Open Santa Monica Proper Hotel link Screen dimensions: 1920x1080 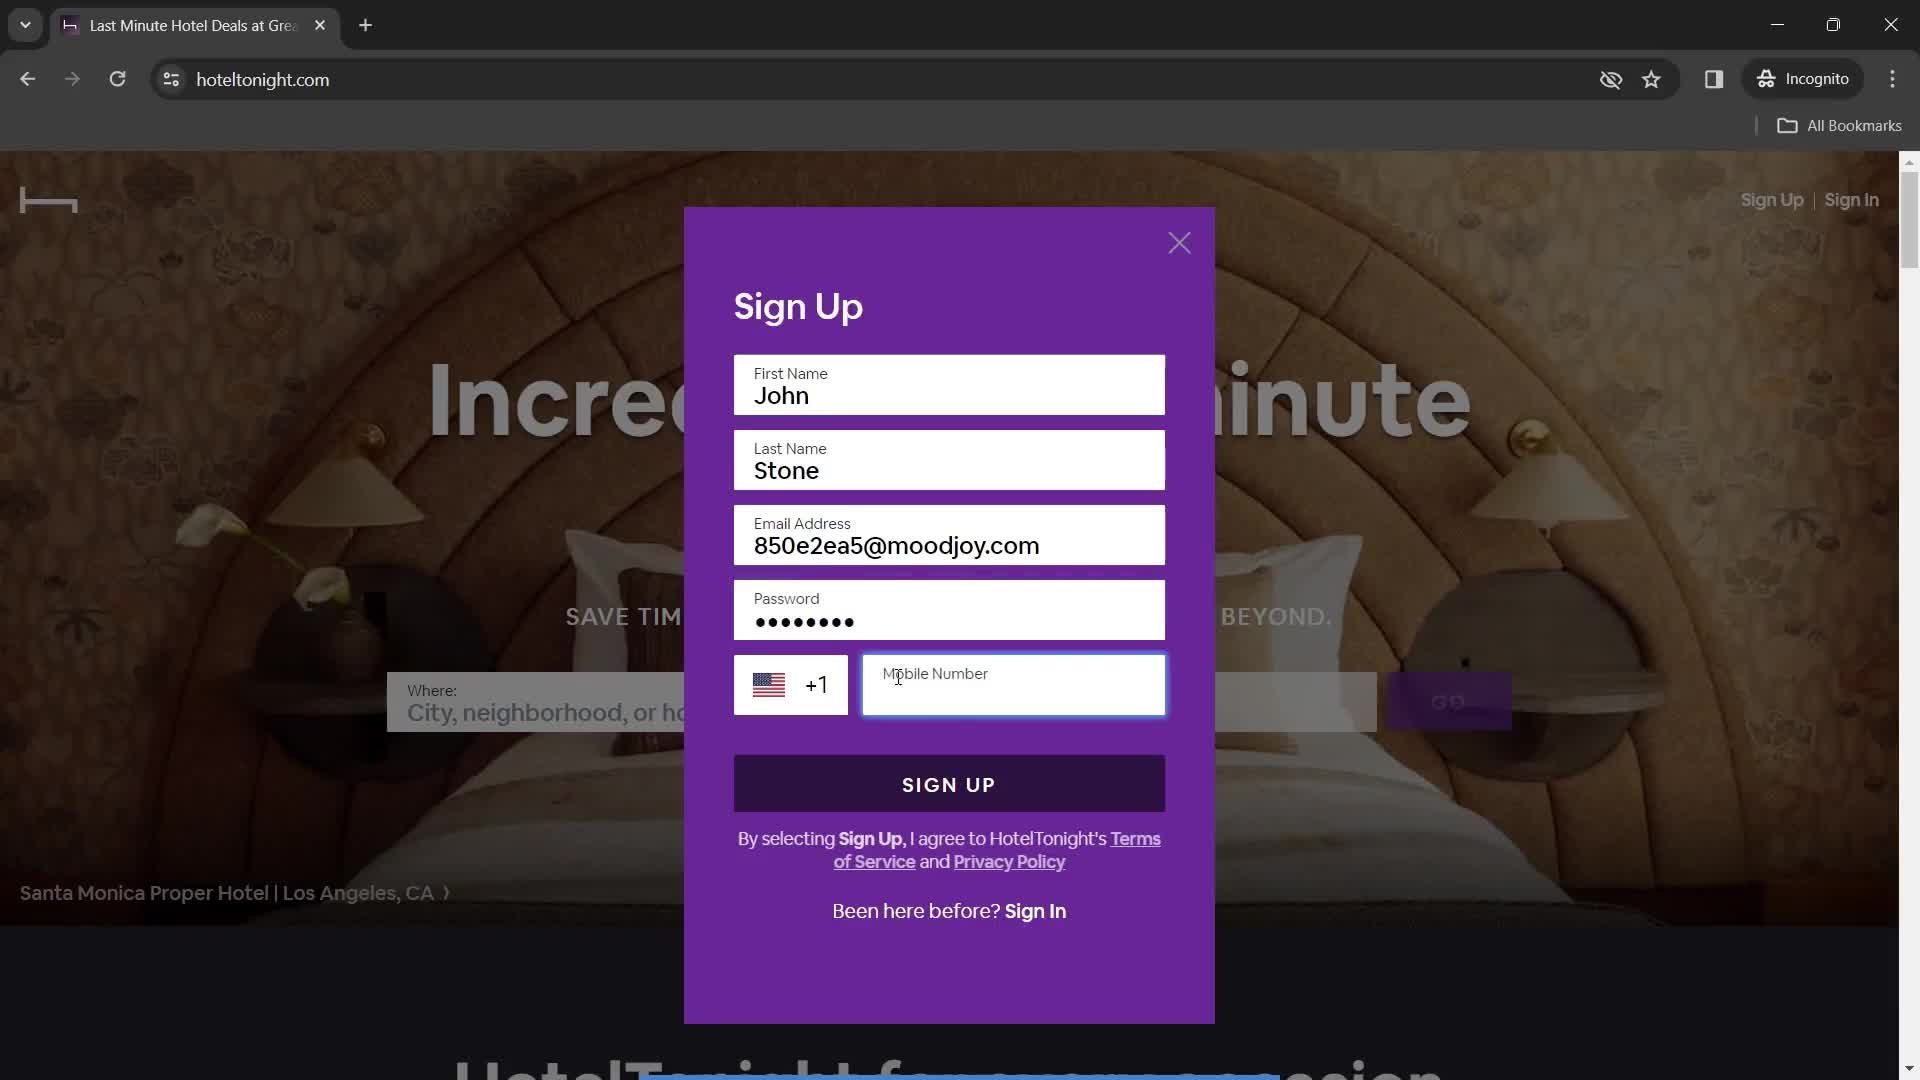(235, 893)
